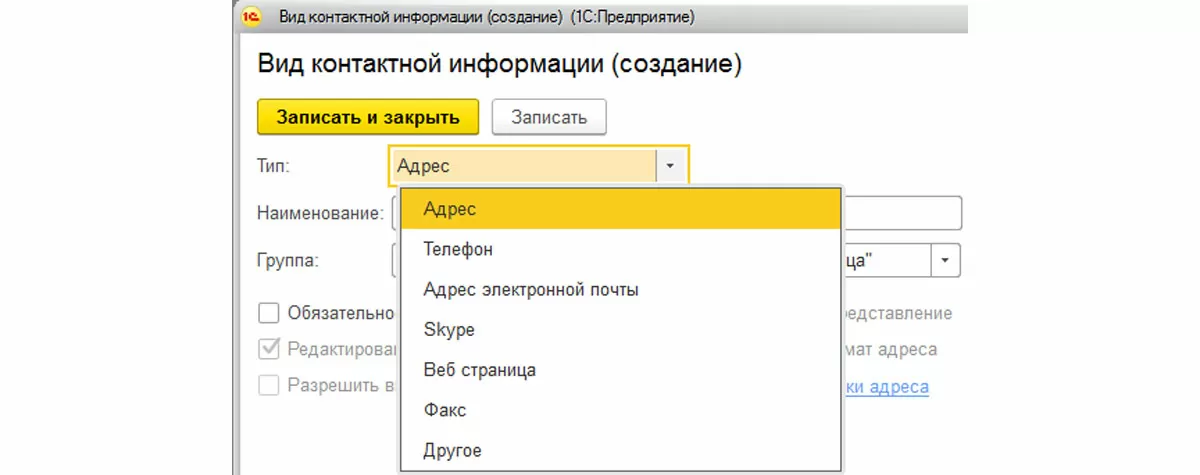The width and height of the screenshot is (1200, 475).
Task: Click the 1C application logo icon
Action: click(x=249, y=16)
